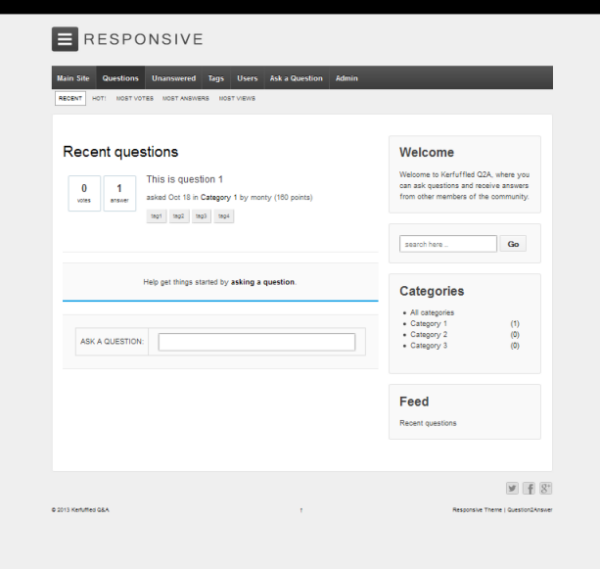Go to the Users tab
This screenshot has width=600, height=569.
[x=247, y=78]
